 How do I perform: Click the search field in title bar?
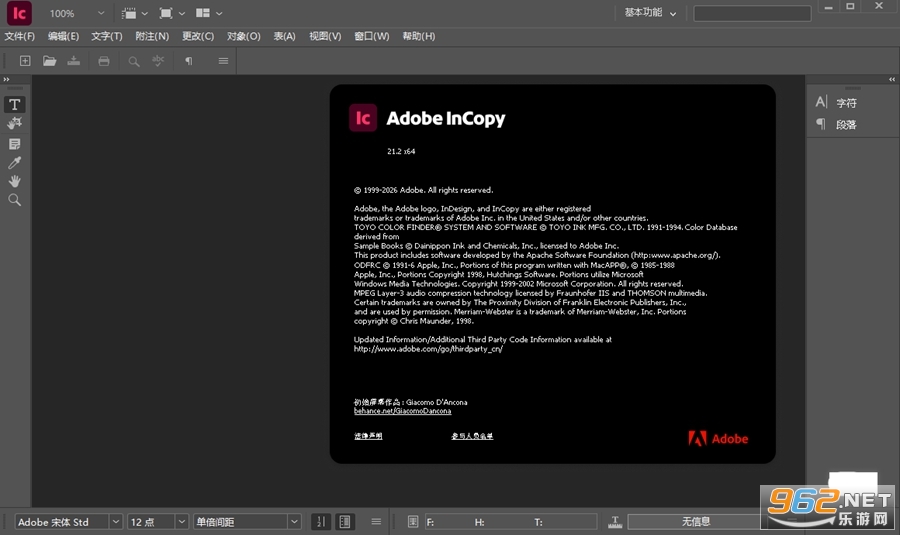(x=752, y=13)
